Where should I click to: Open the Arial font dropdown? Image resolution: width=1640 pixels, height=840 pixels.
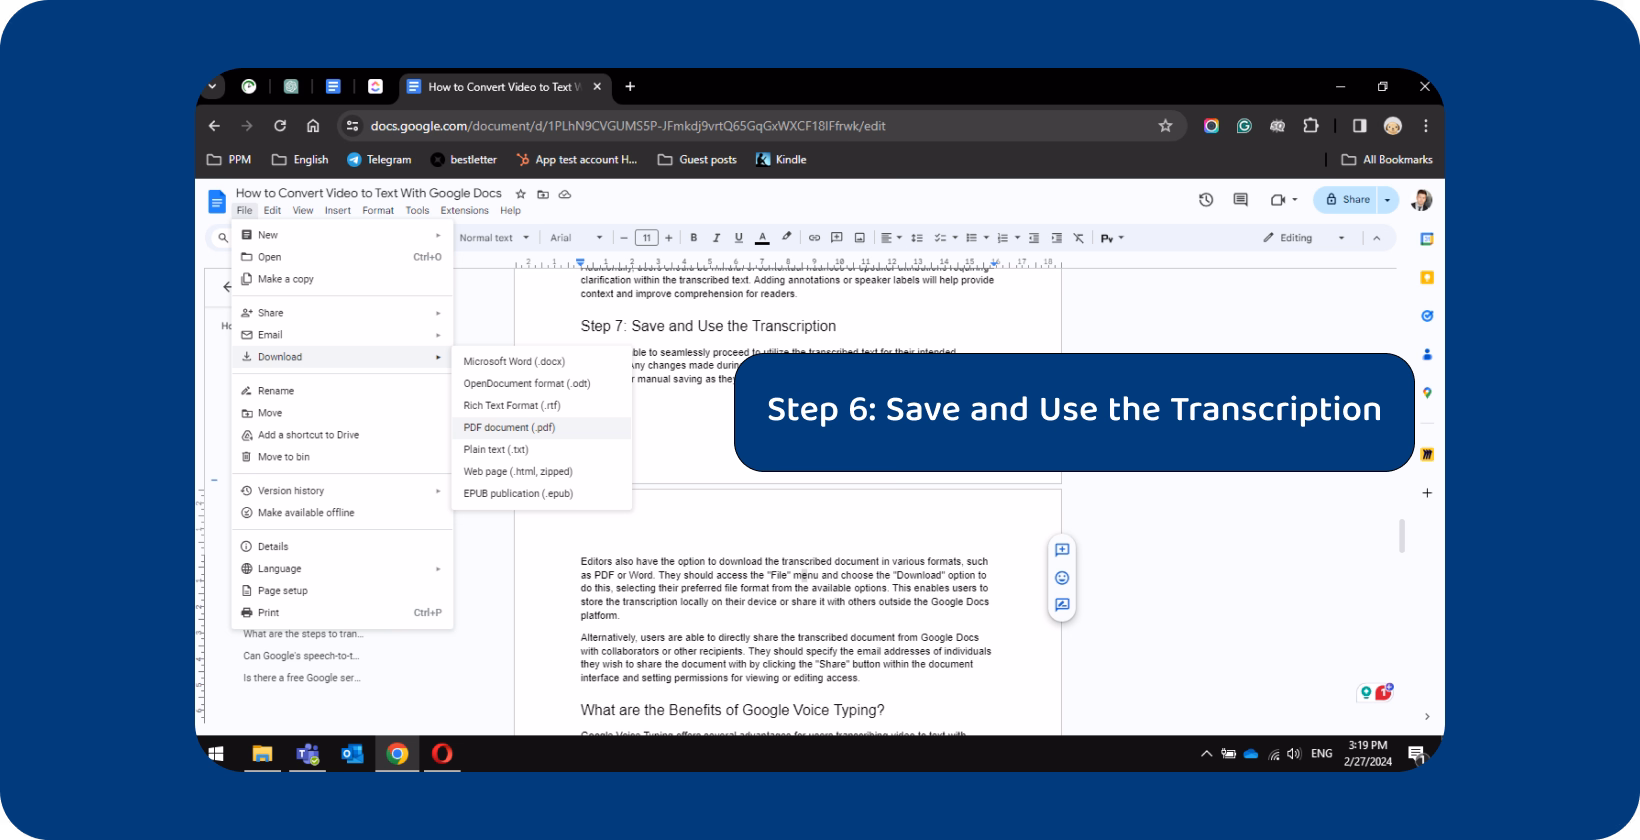576,238
